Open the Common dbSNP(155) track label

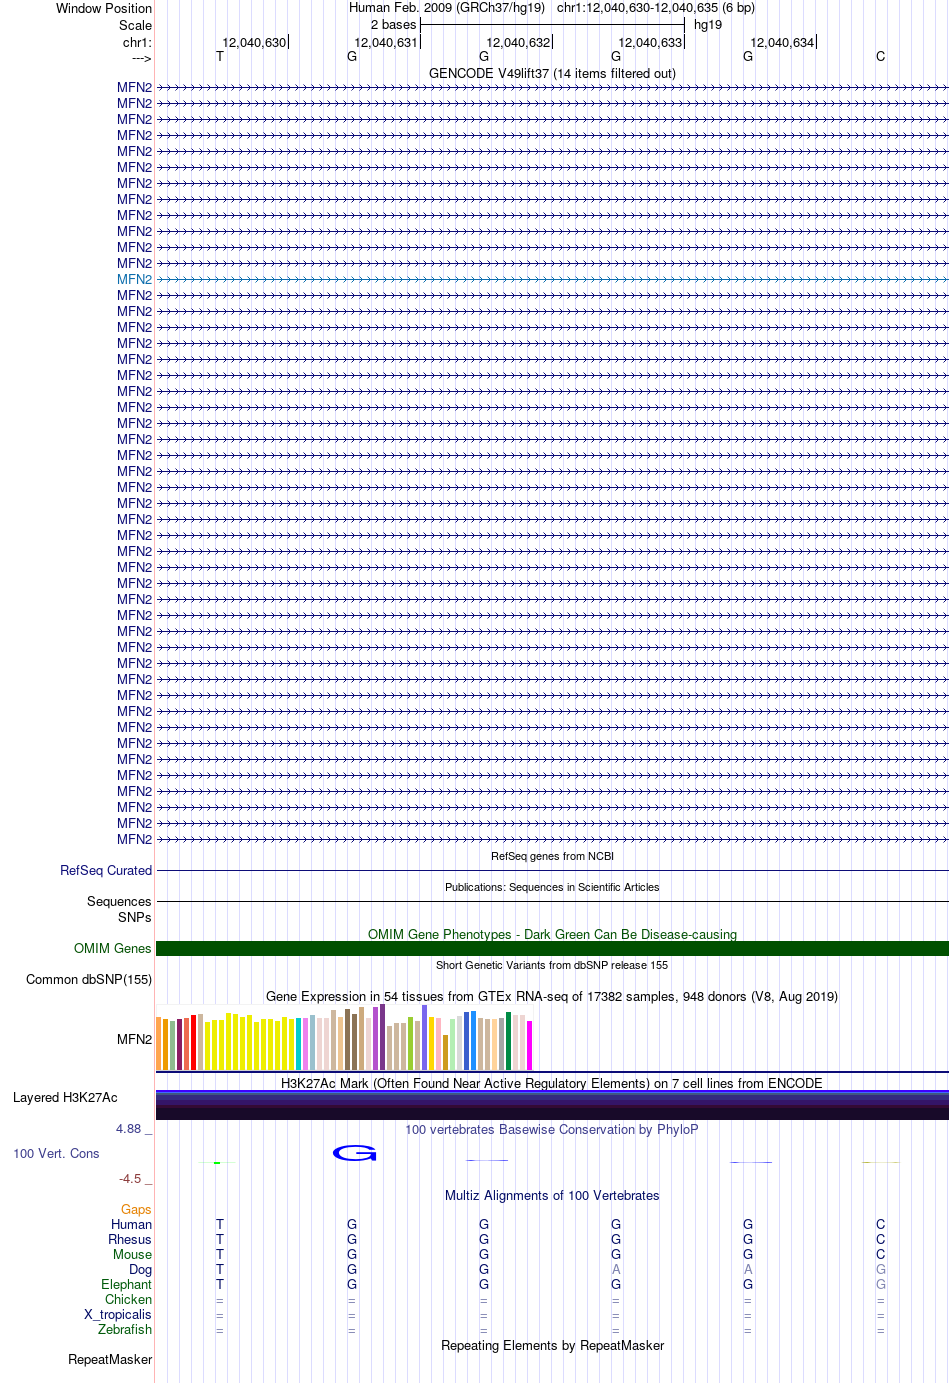click(x=89, y=979)
